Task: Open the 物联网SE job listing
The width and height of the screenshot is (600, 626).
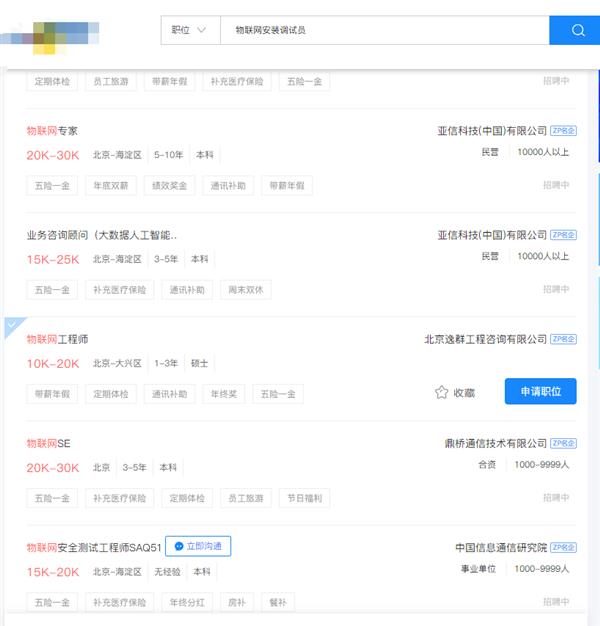Action: coord(48,444)
